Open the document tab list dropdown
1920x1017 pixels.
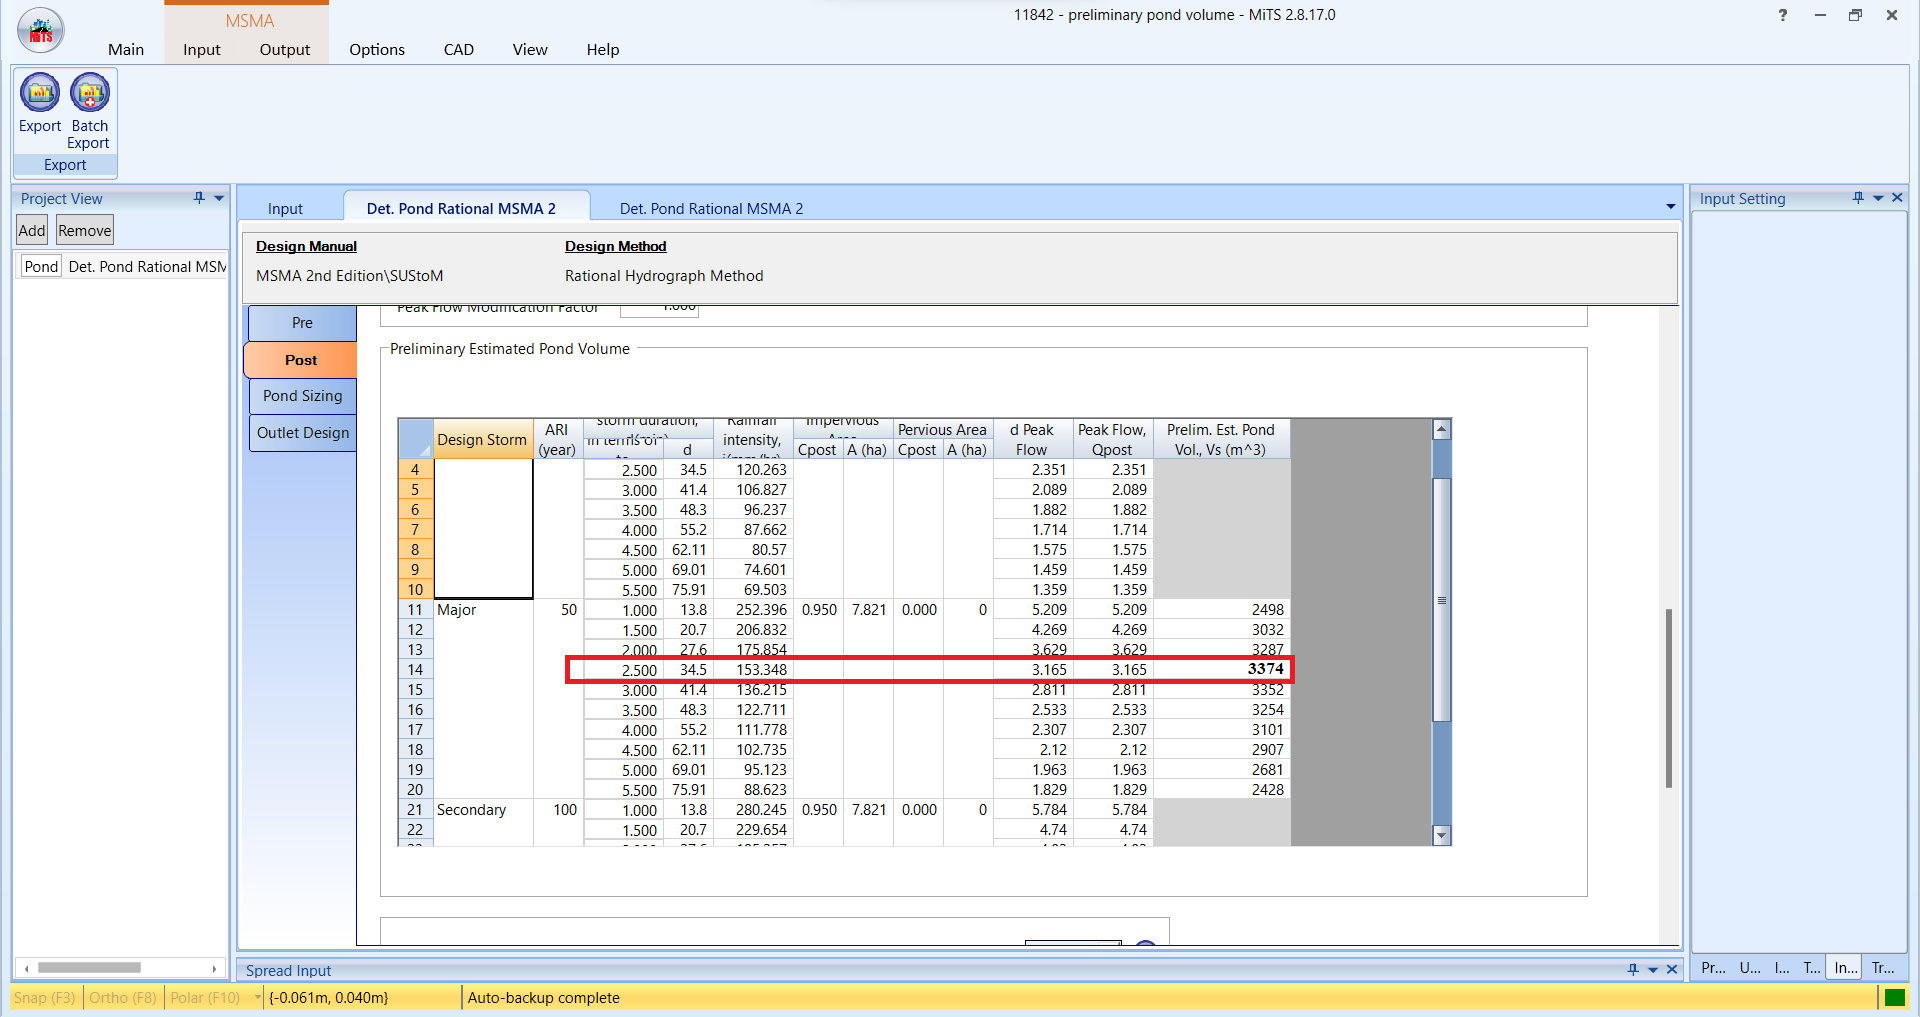click(x=1670, y=207)
